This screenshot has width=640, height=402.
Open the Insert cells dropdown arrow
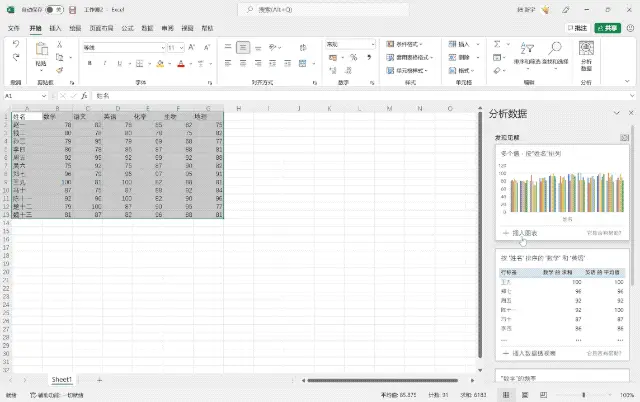point(478,44)
